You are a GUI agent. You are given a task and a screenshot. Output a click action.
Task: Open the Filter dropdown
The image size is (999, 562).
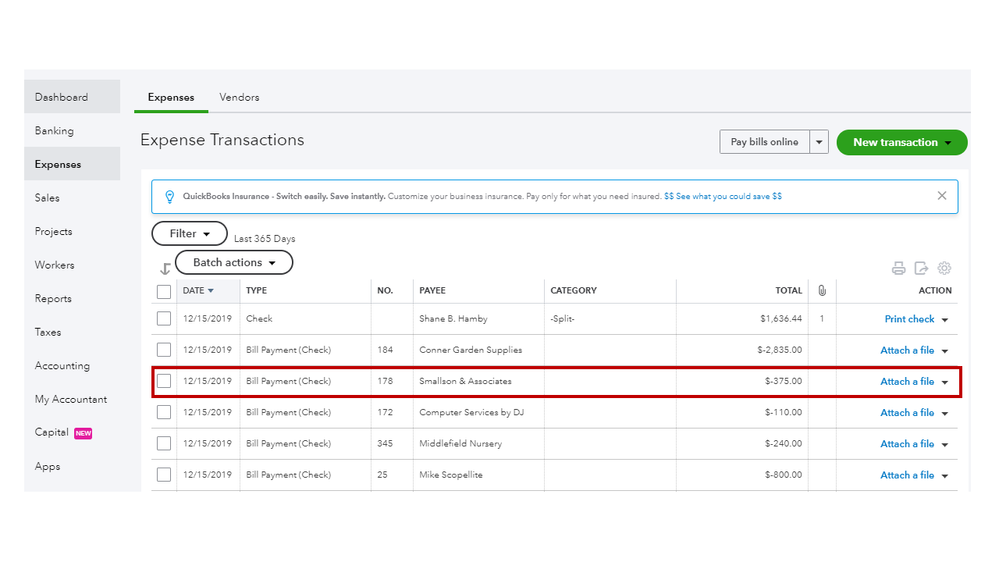tap(189, 233)
